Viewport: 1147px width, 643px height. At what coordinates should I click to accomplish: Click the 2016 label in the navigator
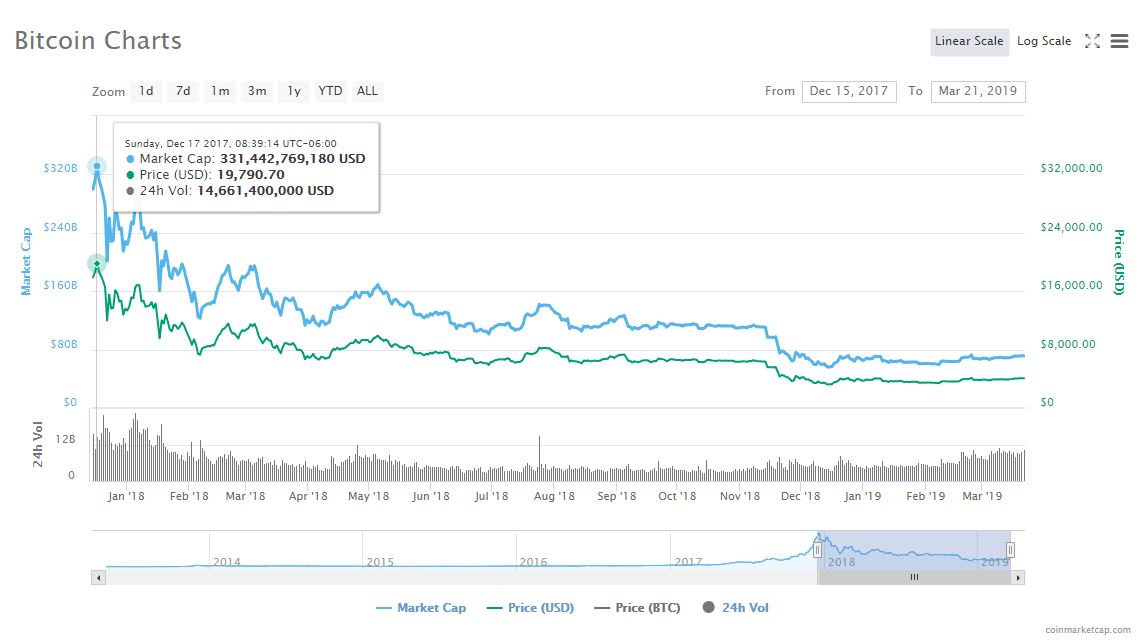[533, 562]
